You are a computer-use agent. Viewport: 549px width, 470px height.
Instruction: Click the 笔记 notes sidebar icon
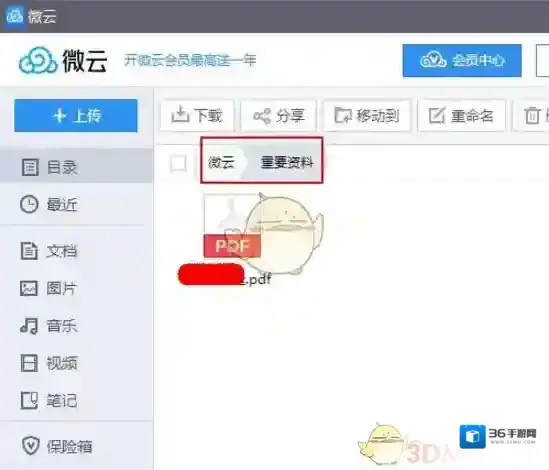pyautogui.click(x=29, y=400)
